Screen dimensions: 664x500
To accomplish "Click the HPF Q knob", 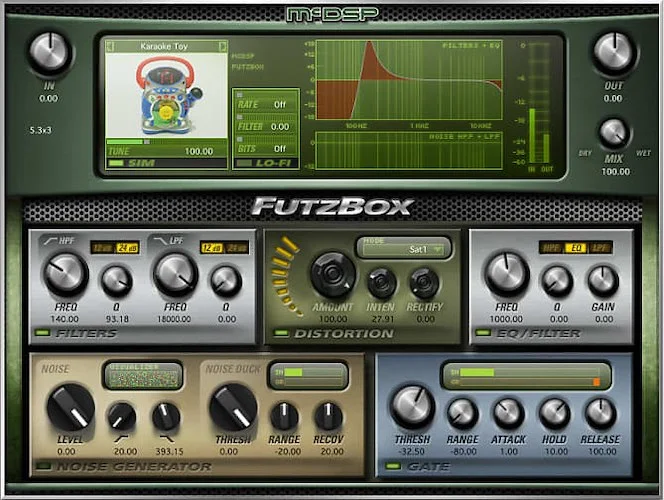I will (x=116, y=281).
